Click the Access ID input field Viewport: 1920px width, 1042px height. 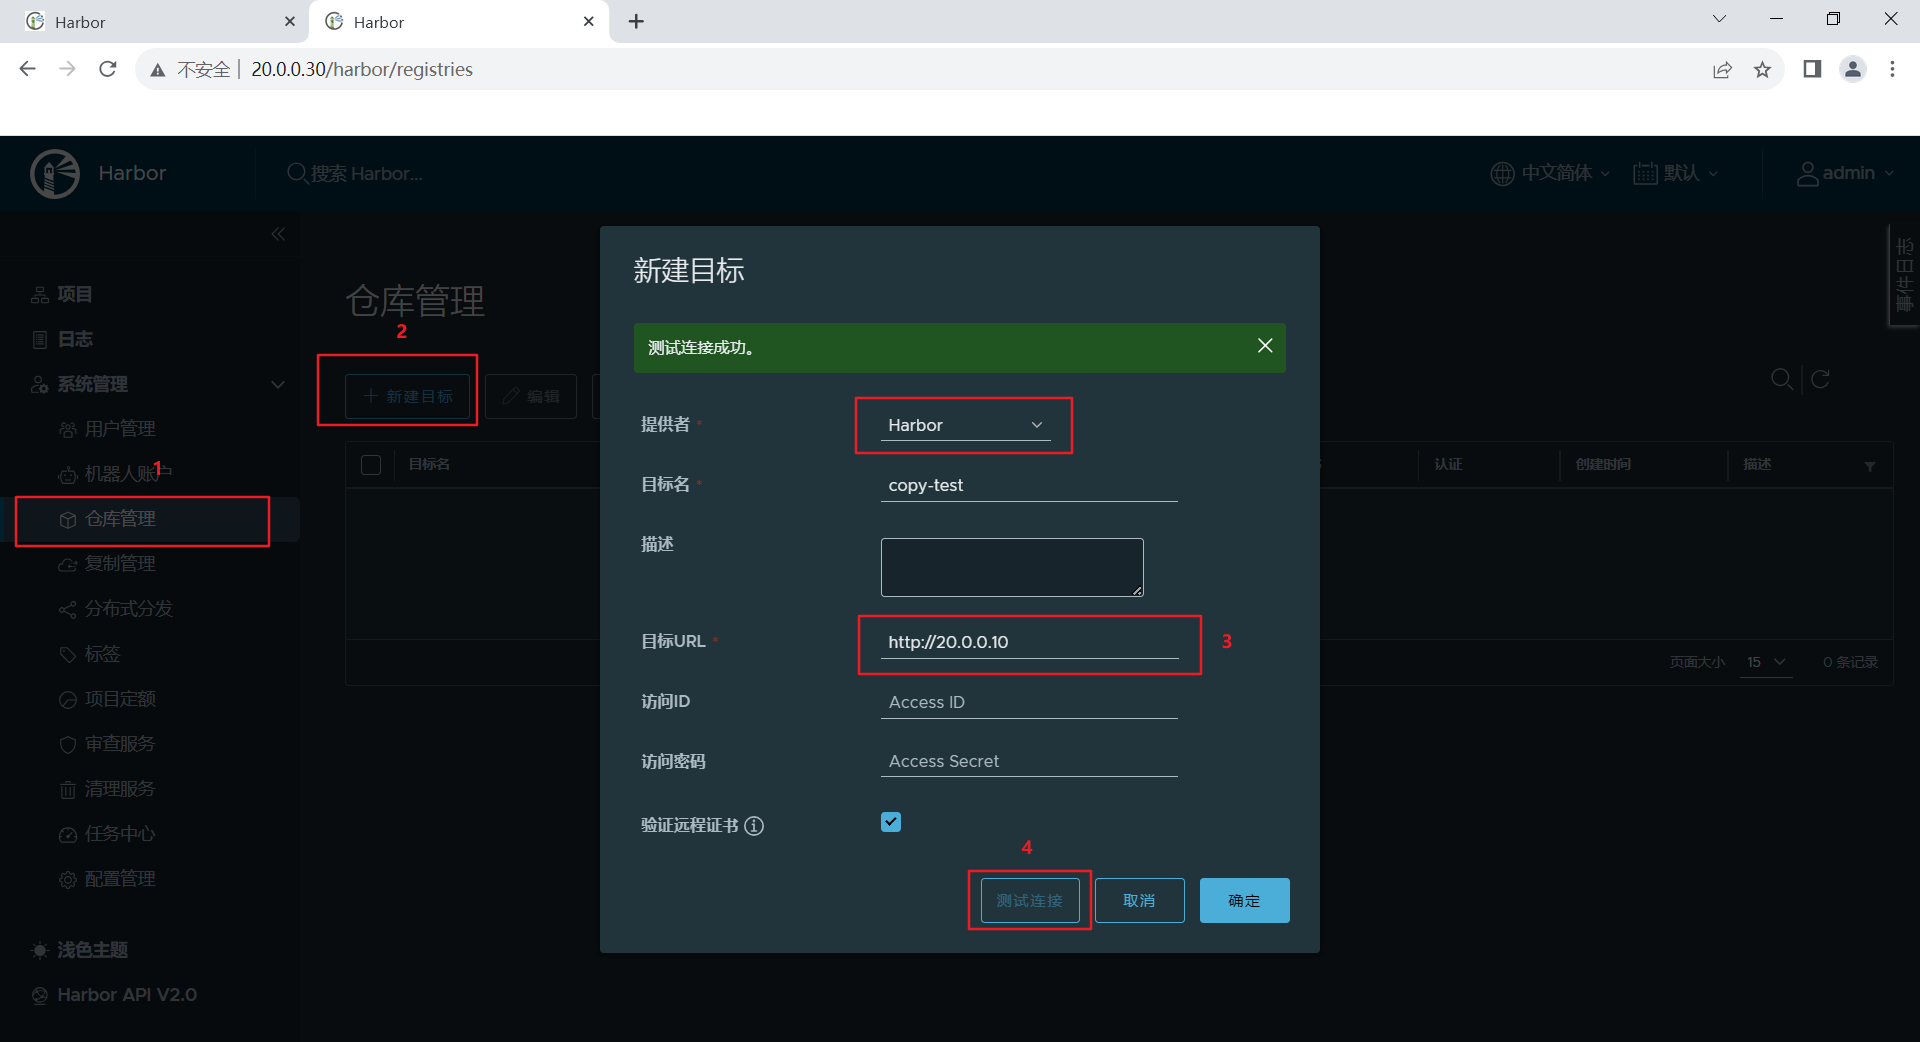click(1029, 702)
